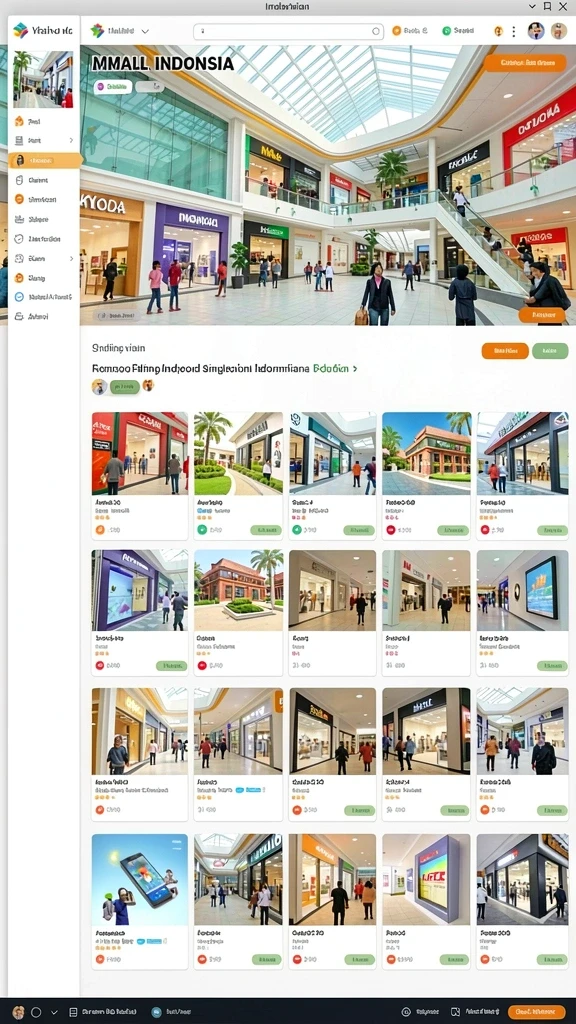576x1024 pixels.
Task: Click the printer icon at sidebar bottom
Action: [x=19, y=316]
